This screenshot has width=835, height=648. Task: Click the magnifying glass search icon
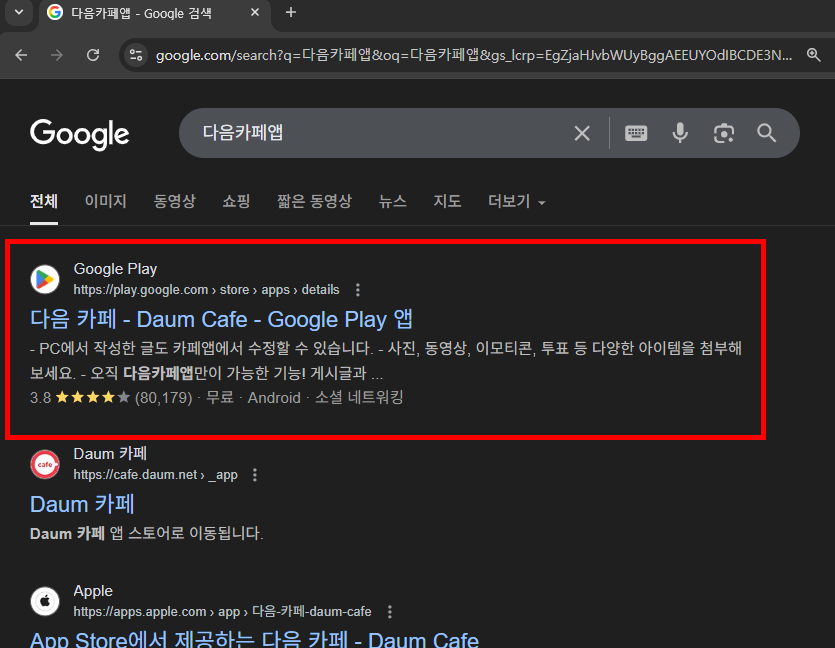(x=766, y=132)
